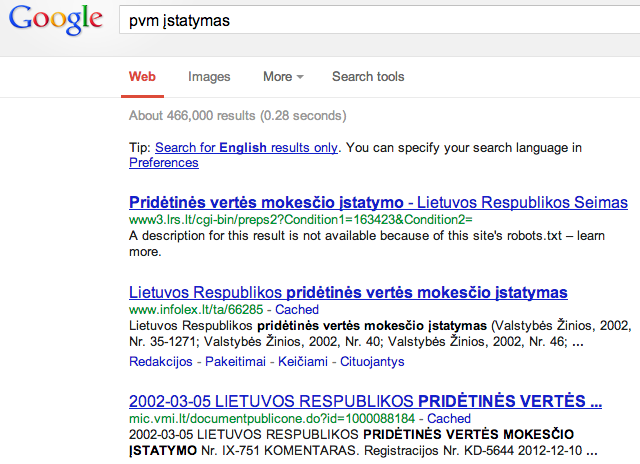Click the www.infolex.lt/ta/66285 URL
The height and width of the screenshot is (464, 640).
[196, 309]
